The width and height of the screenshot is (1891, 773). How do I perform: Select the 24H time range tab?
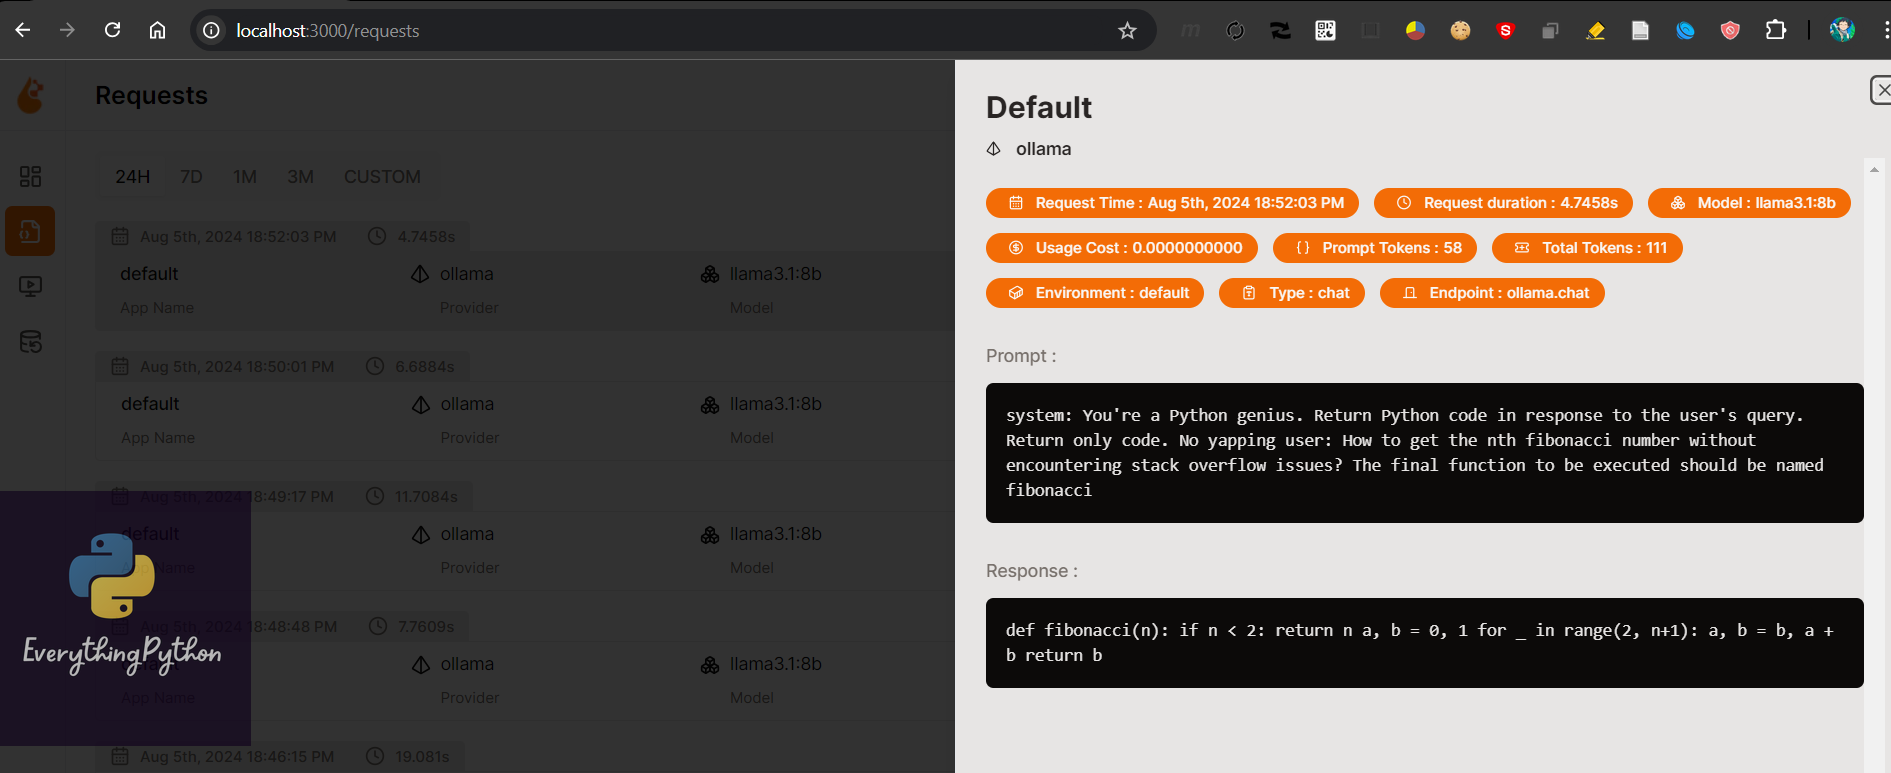tap(132, 177)
